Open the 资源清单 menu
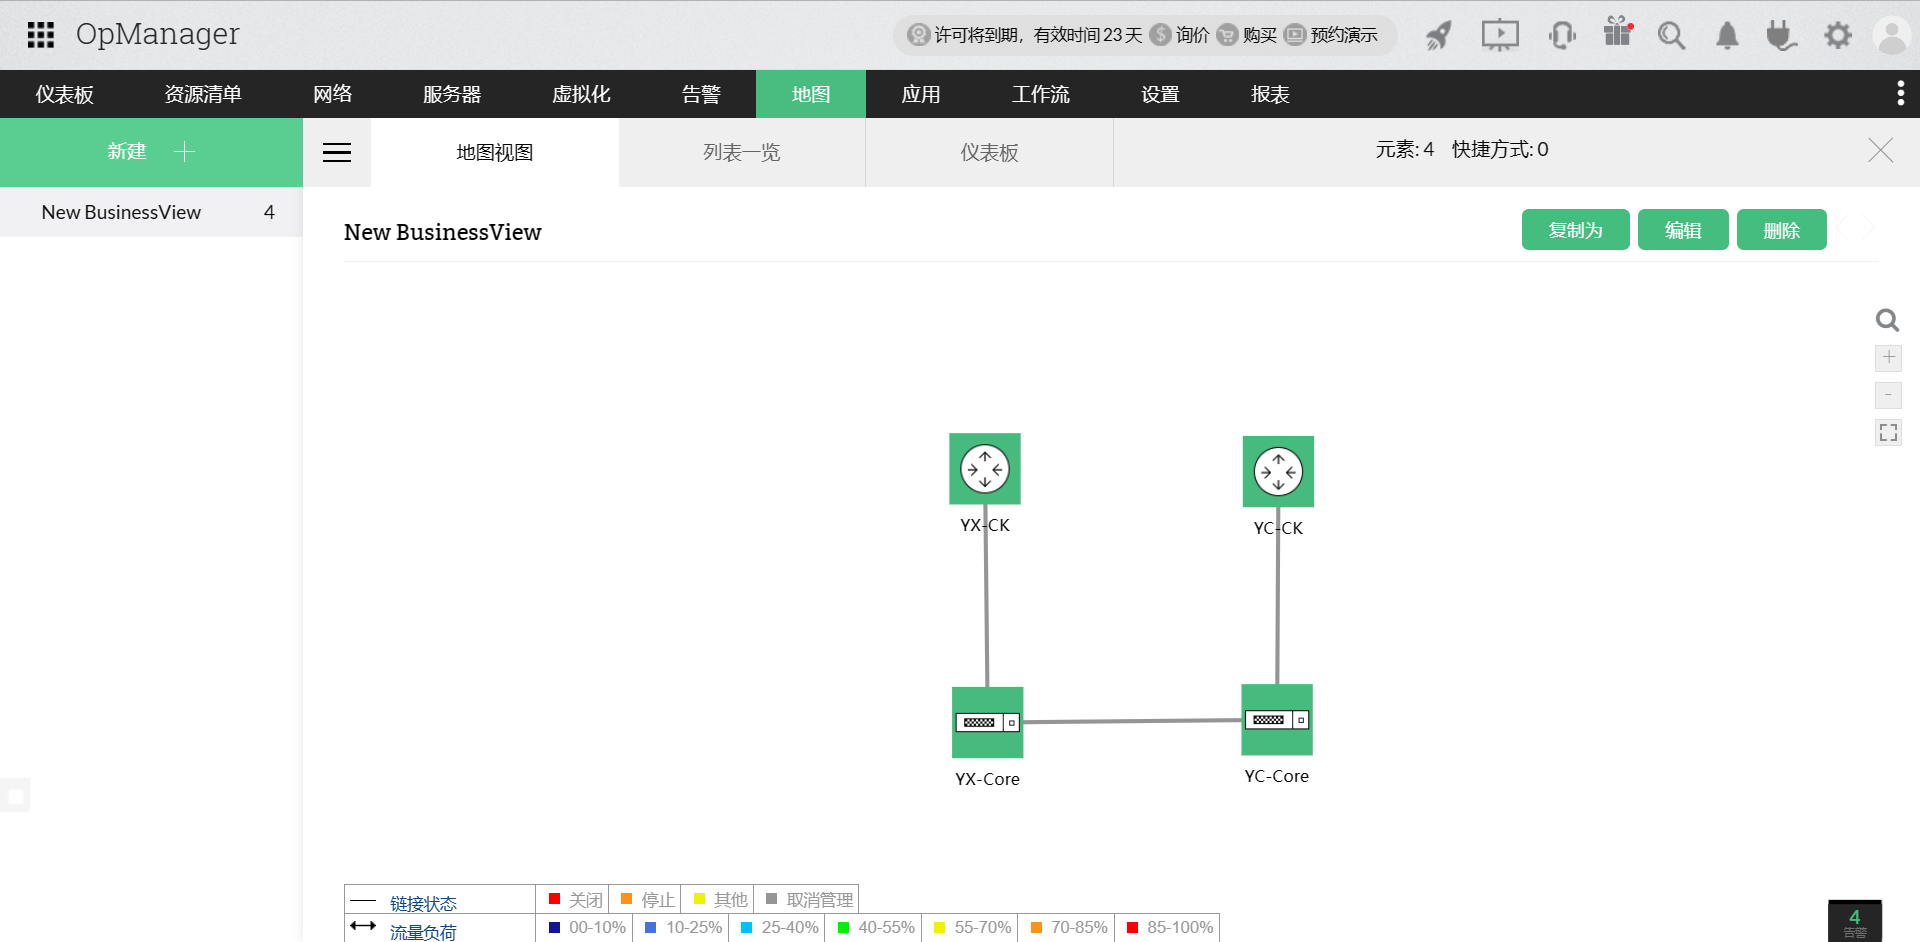Screen dimensions: 1920x942 [x=203, y=94]
